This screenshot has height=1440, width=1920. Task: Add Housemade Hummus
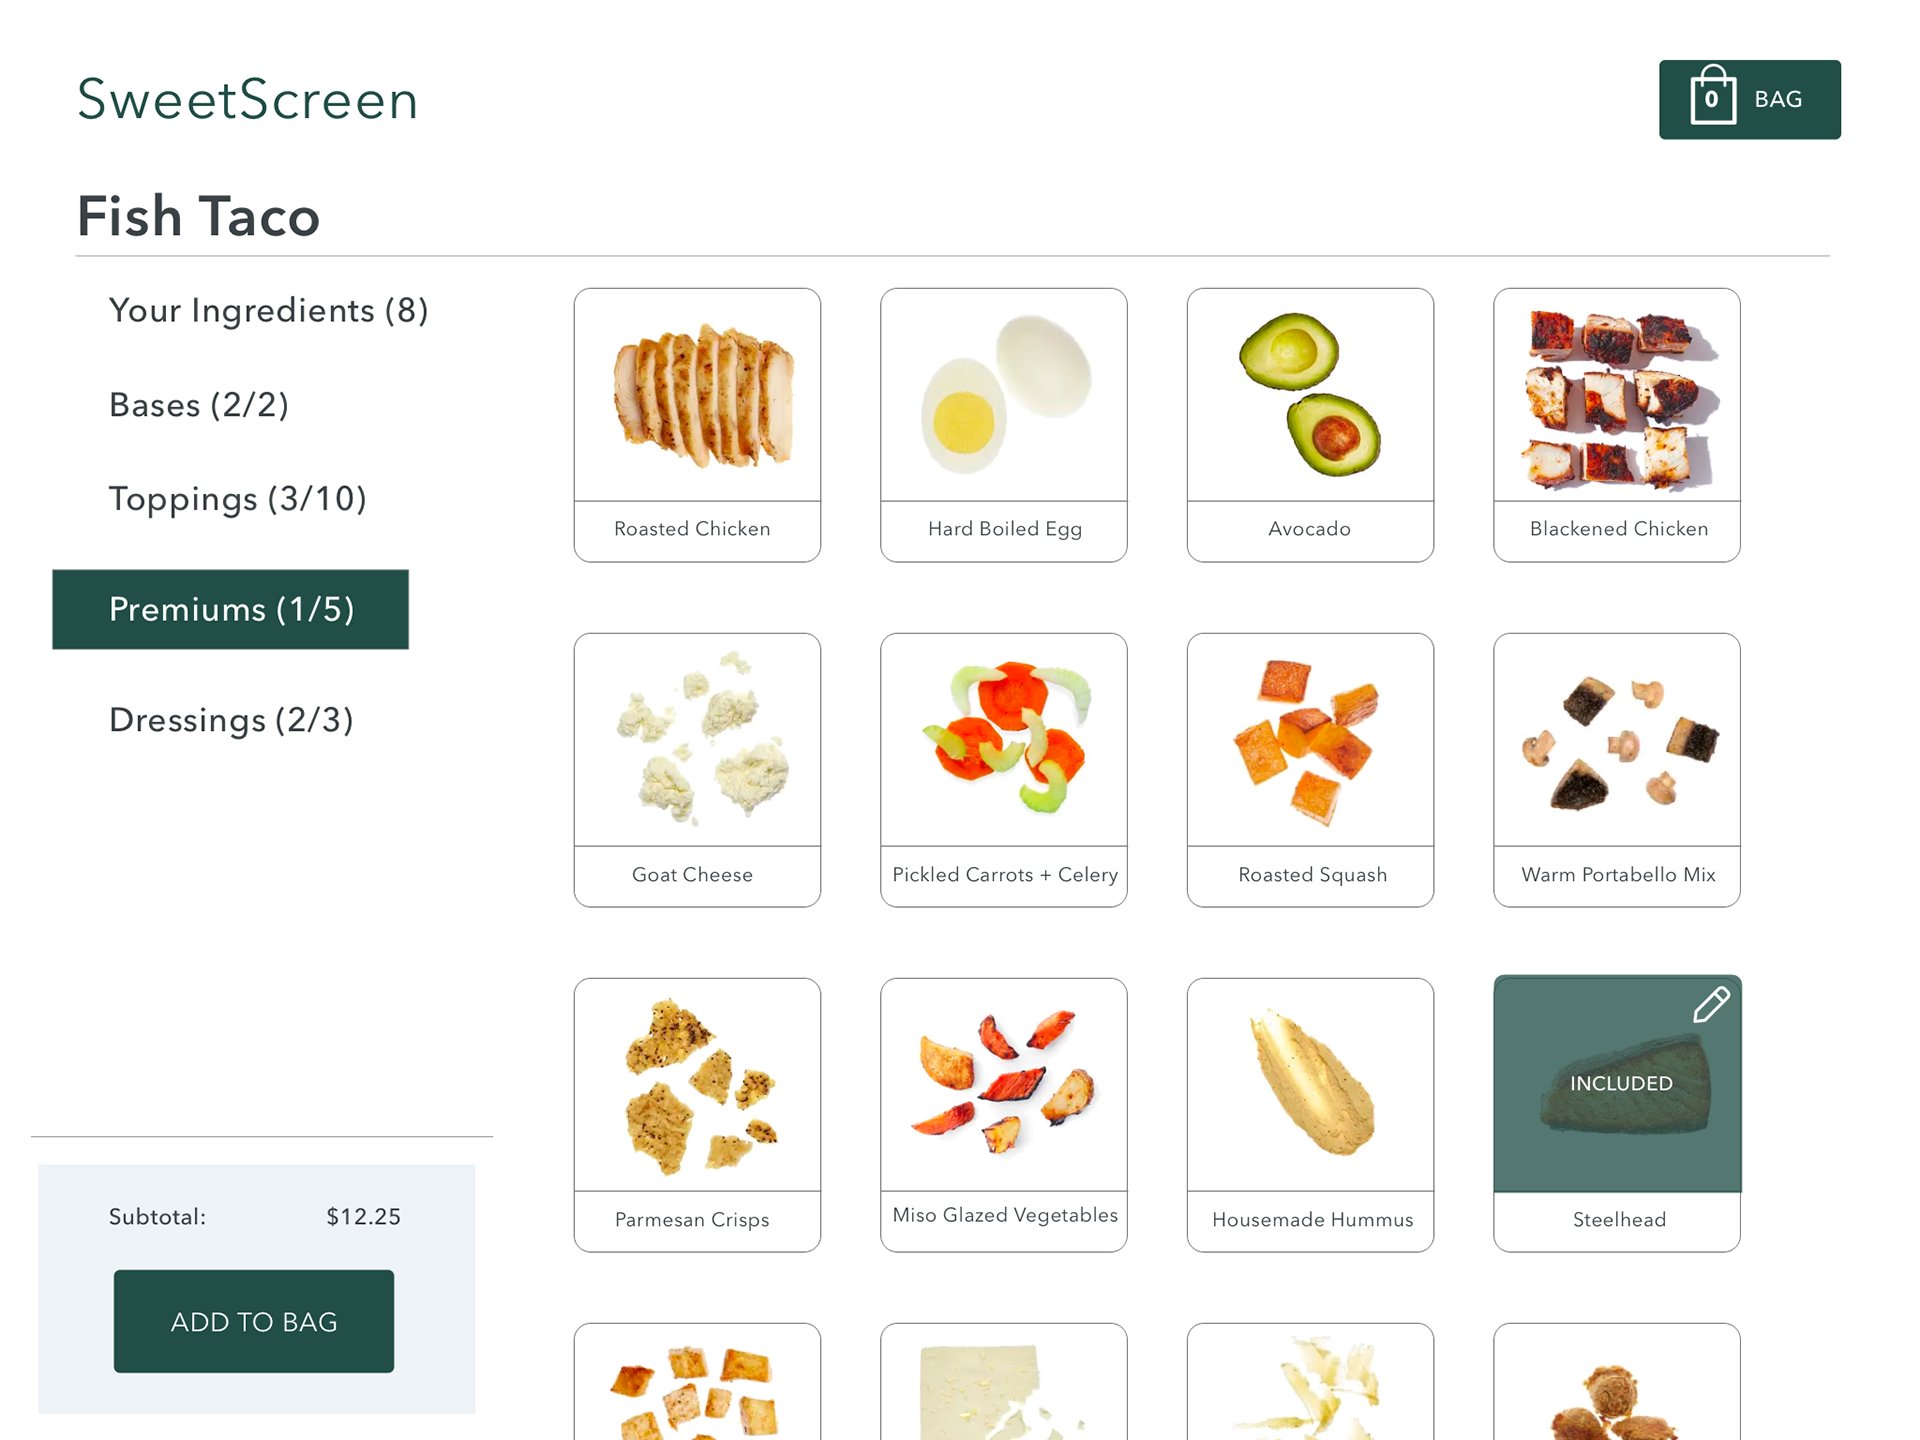pyautogui.click(x=1310, y=1115)
